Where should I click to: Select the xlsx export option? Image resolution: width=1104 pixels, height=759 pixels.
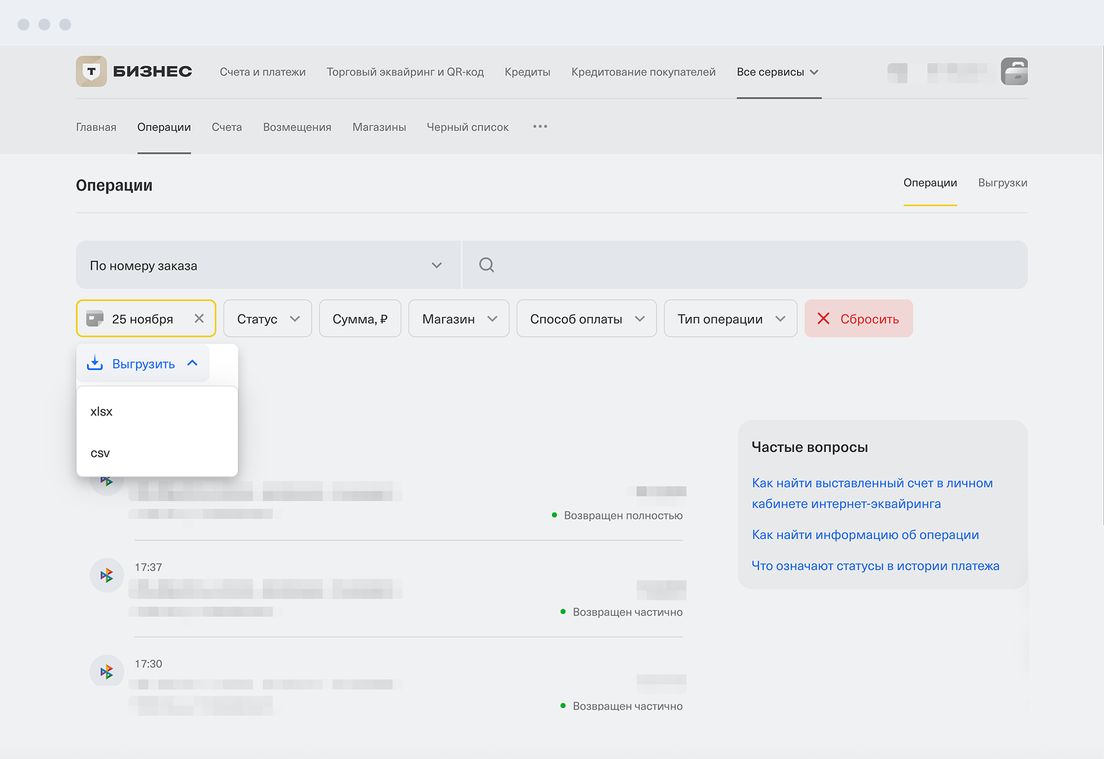(x=157, y=412)
